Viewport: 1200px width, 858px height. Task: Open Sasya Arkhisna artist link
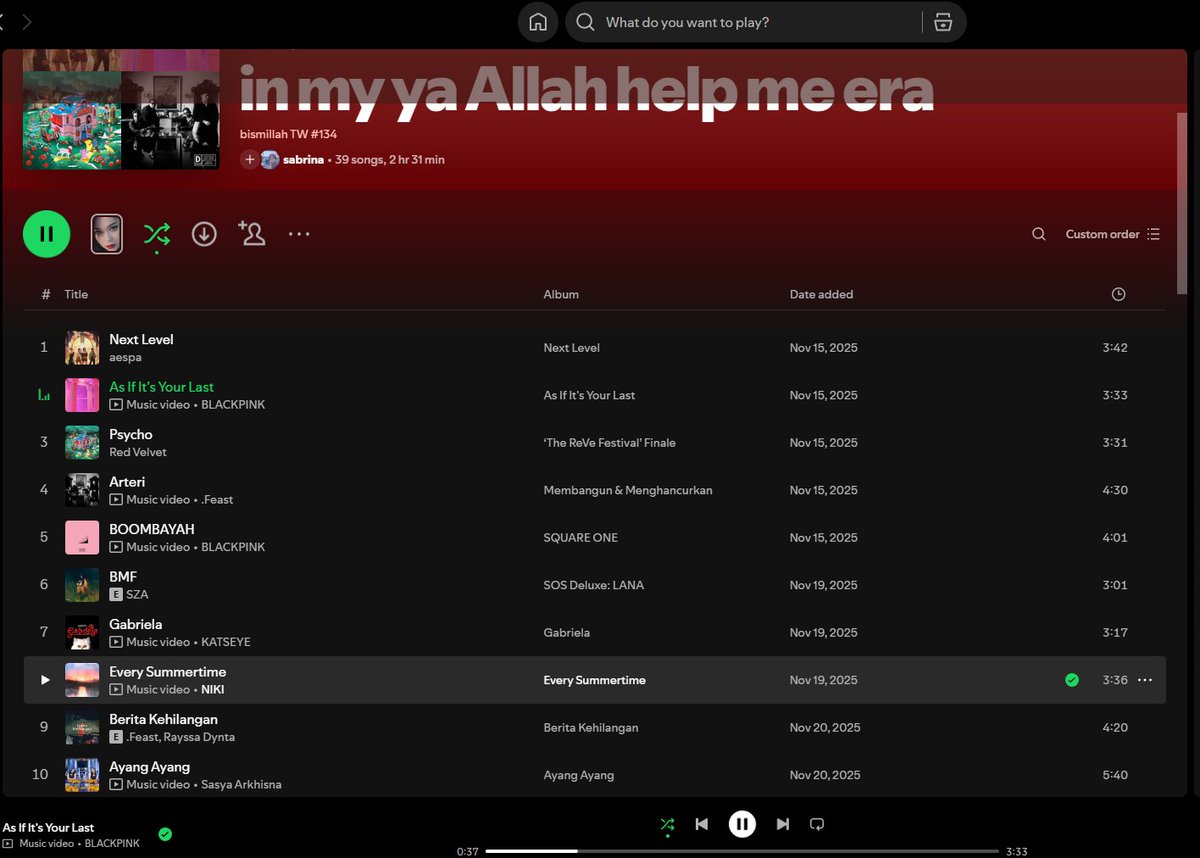241,785
